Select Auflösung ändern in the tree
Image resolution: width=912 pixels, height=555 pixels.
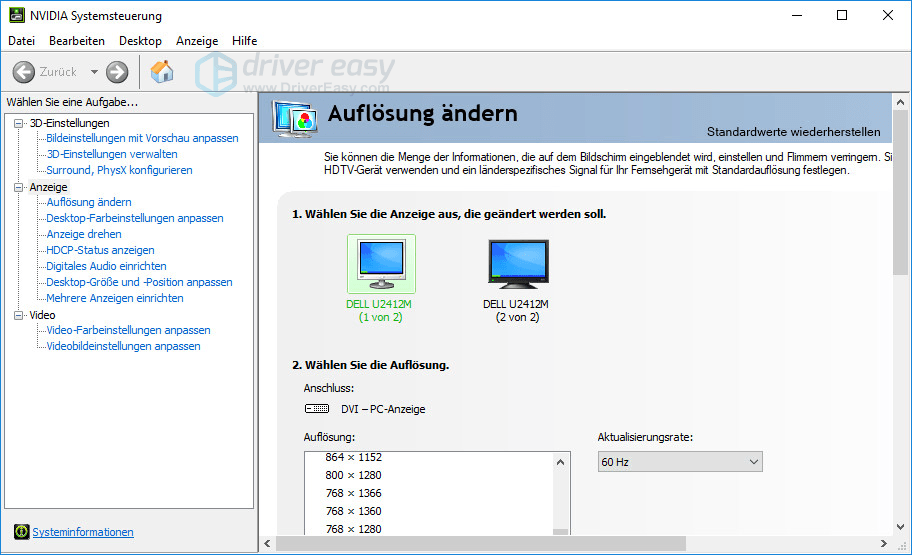click(x=89, y=202)
